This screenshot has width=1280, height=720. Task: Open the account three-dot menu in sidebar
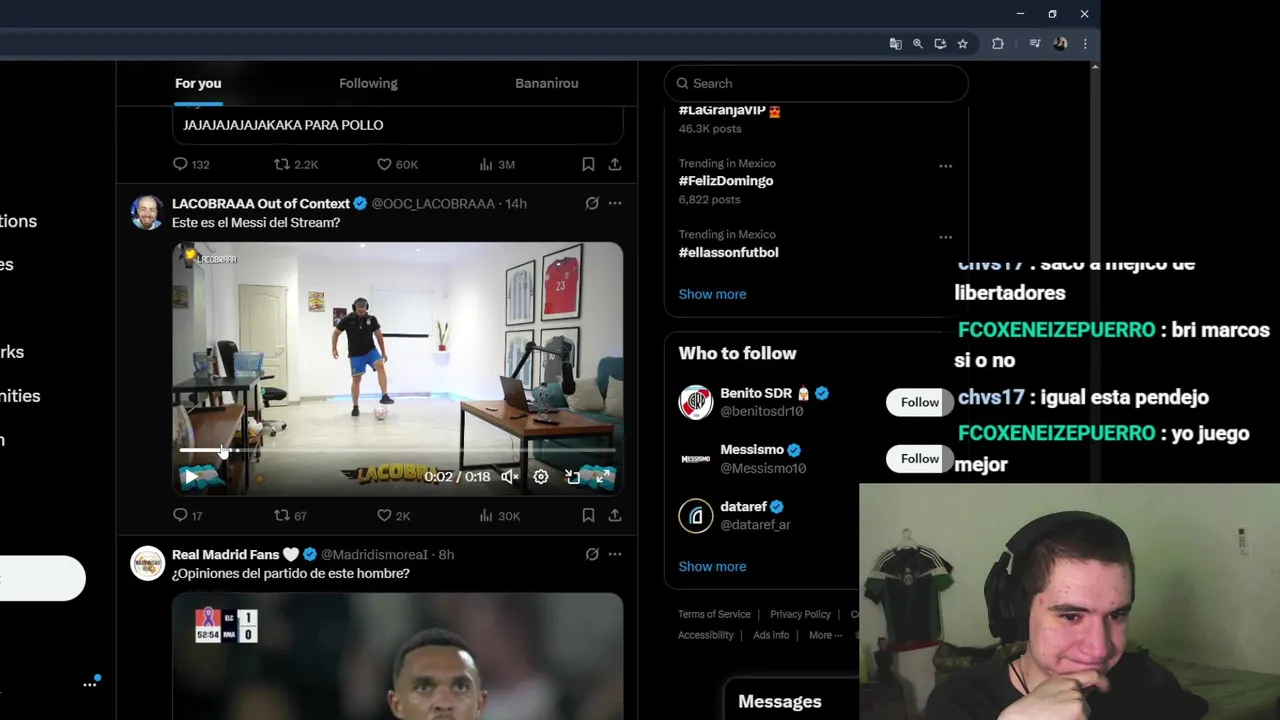point(90,684)
